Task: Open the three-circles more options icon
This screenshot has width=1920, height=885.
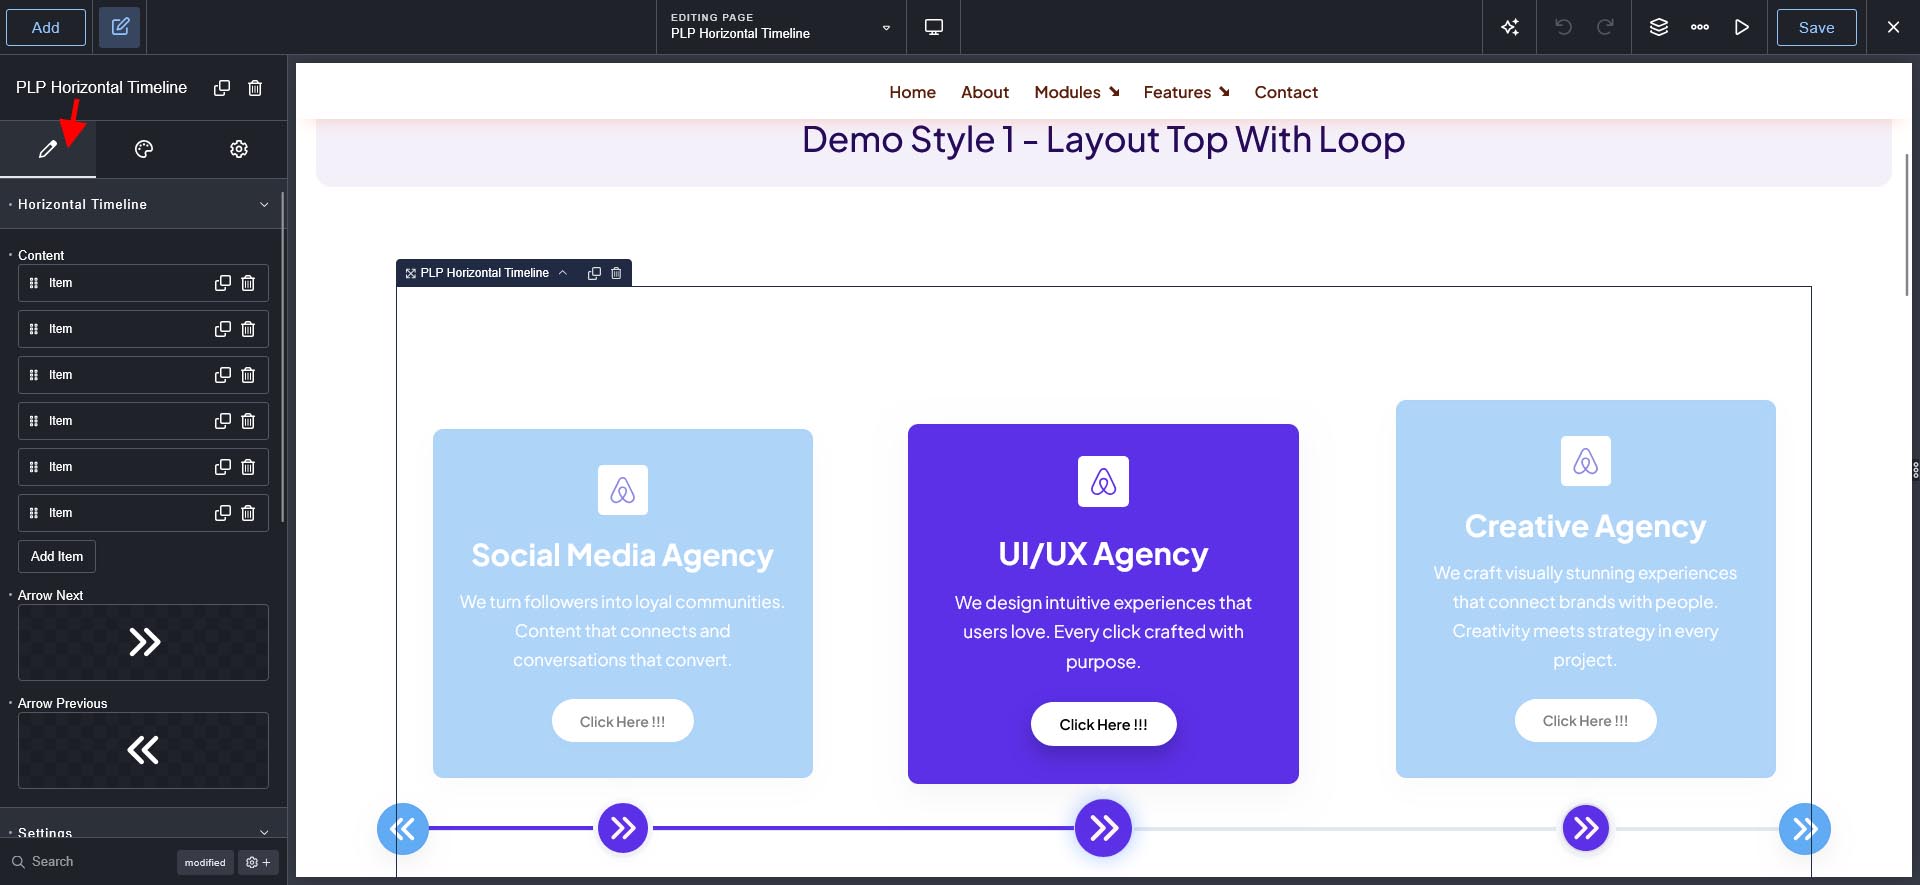Action: pos(1700,27)
